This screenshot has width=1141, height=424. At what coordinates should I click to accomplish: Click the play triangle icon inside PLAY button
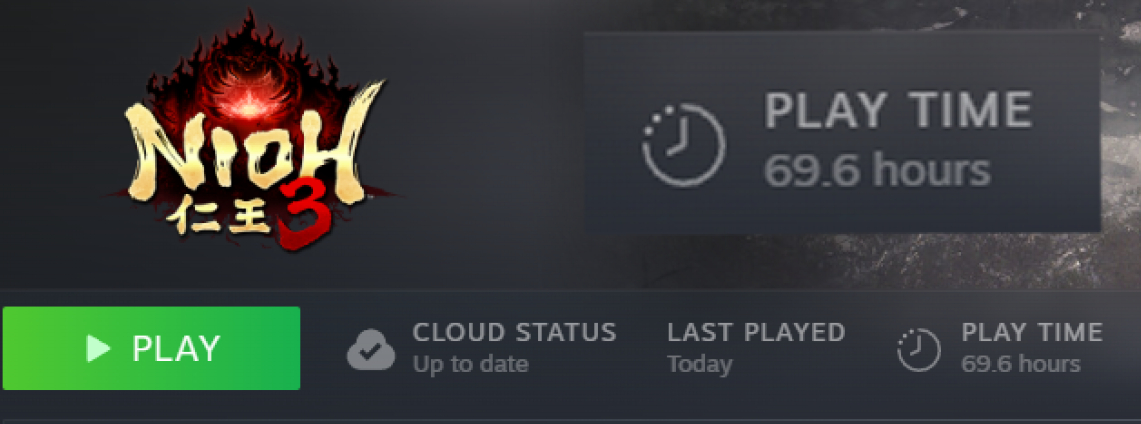click(x=98, y=348)
